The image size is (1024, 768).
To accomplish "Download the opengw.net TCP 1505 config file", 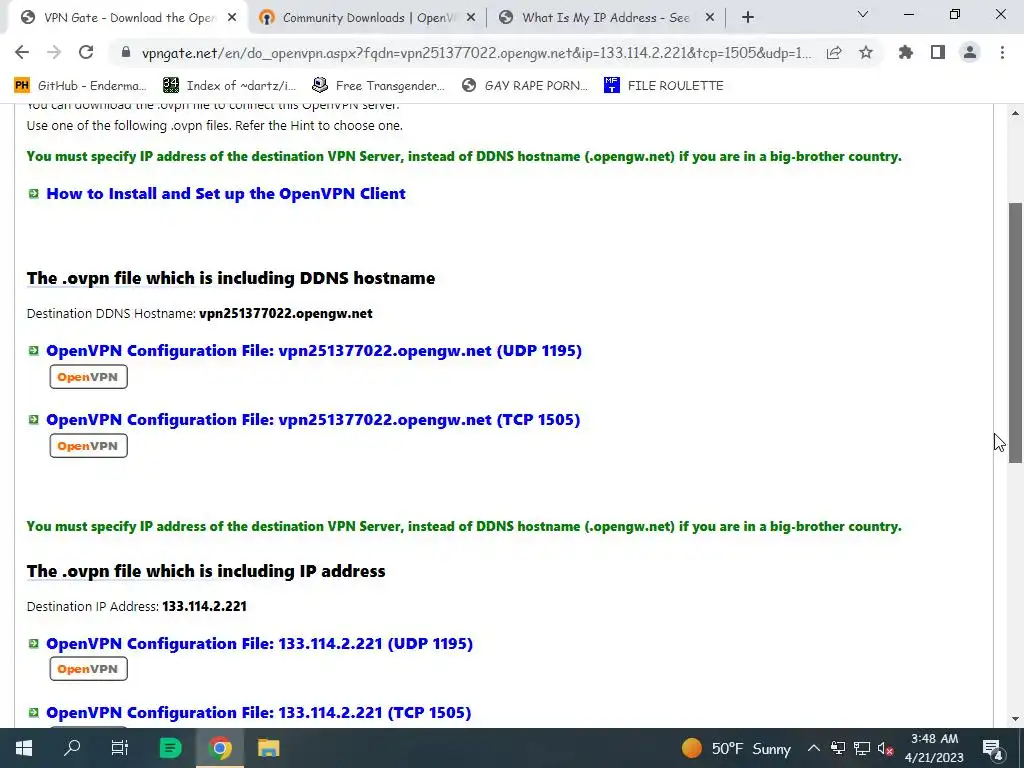I will [x=313, y=419].
